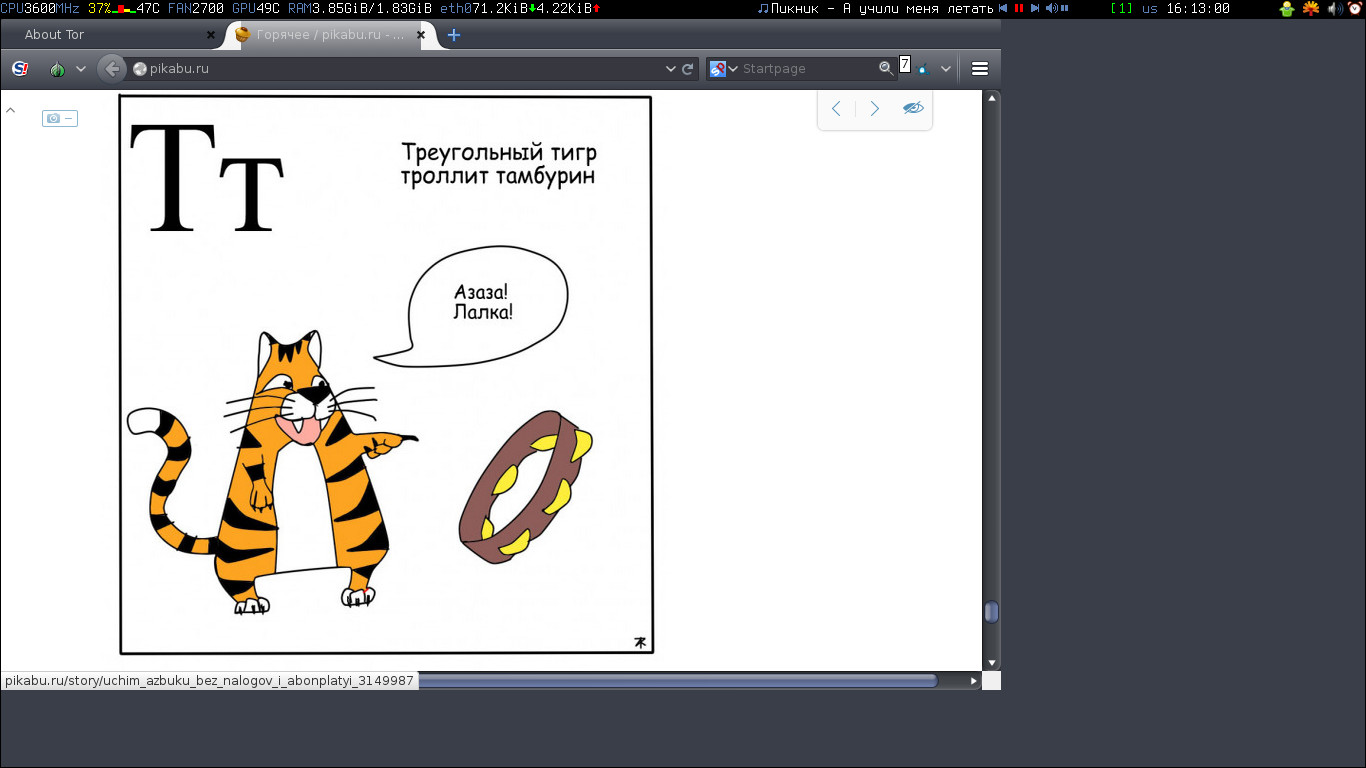Click the globe site identity icon

(140, 69)
